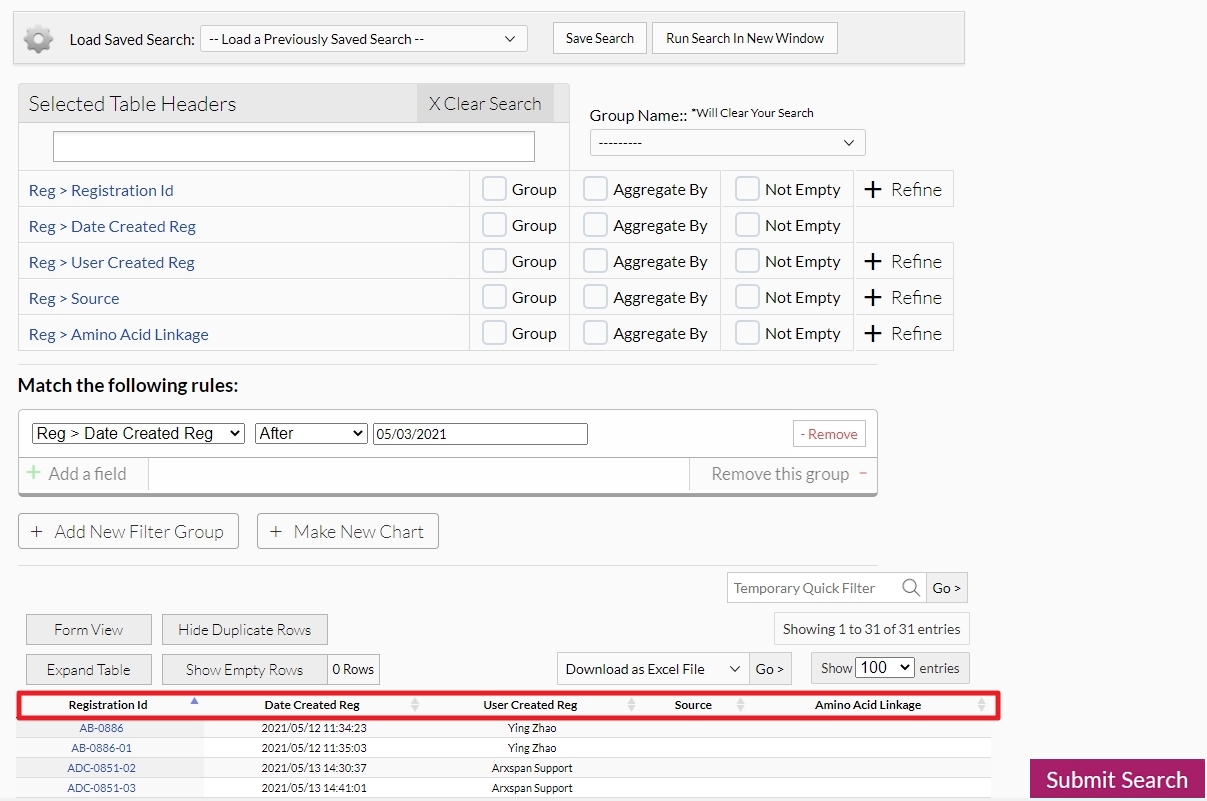This screenshot has width=1207, height=801.
Task: Click the settings gear icon
Action: point(38,40)
